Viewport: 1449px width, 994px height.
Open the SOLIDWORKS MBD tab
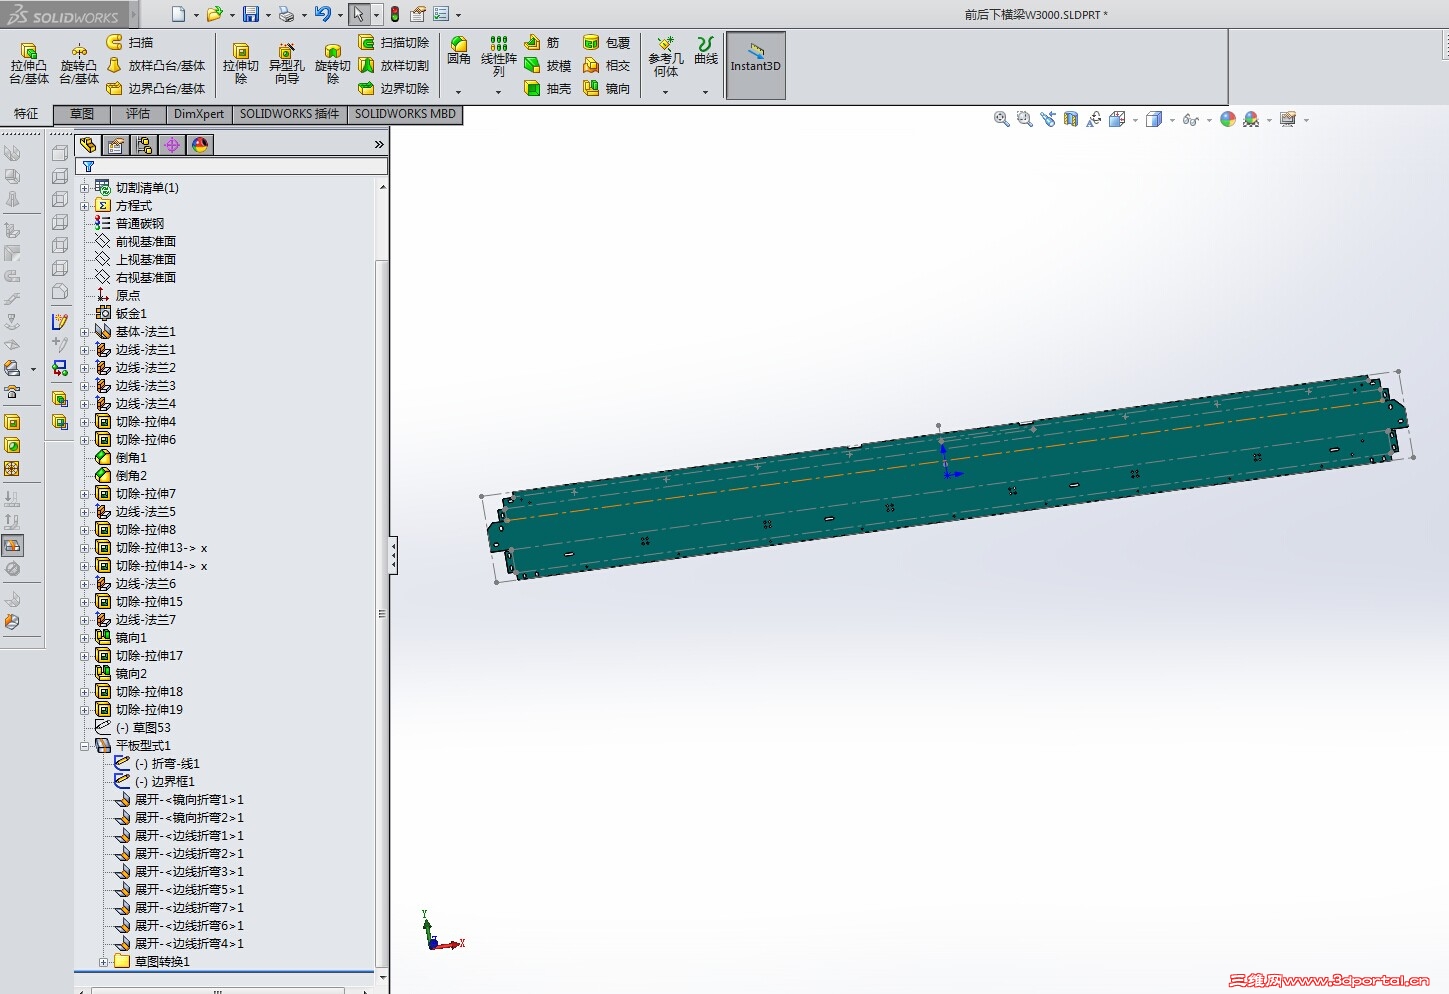tap(405, 114)
